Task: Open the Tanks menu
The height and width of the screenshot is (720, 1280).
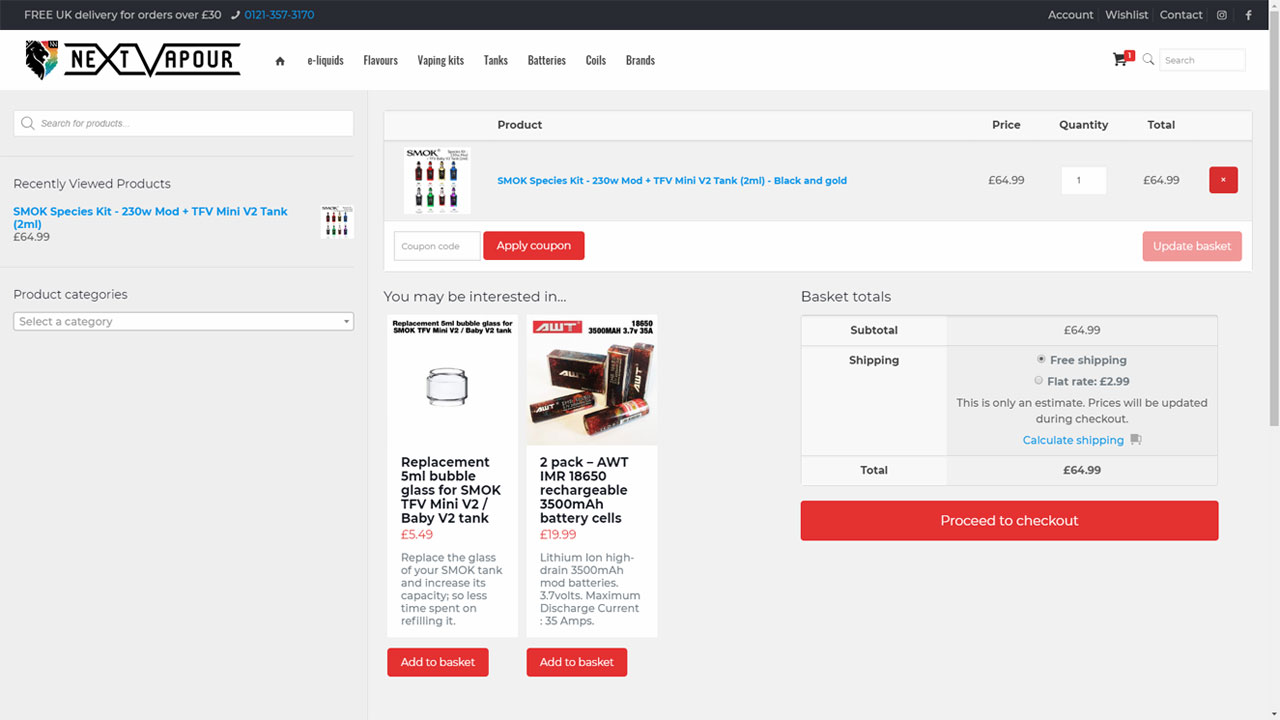Action: pos(496,60)
